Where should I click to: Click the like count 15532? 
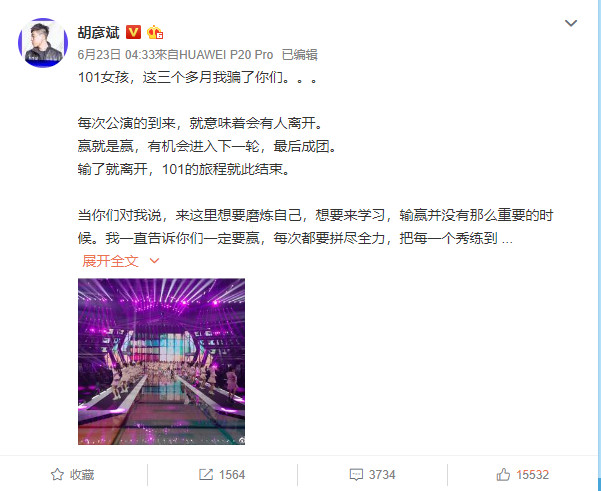(532, 475)
